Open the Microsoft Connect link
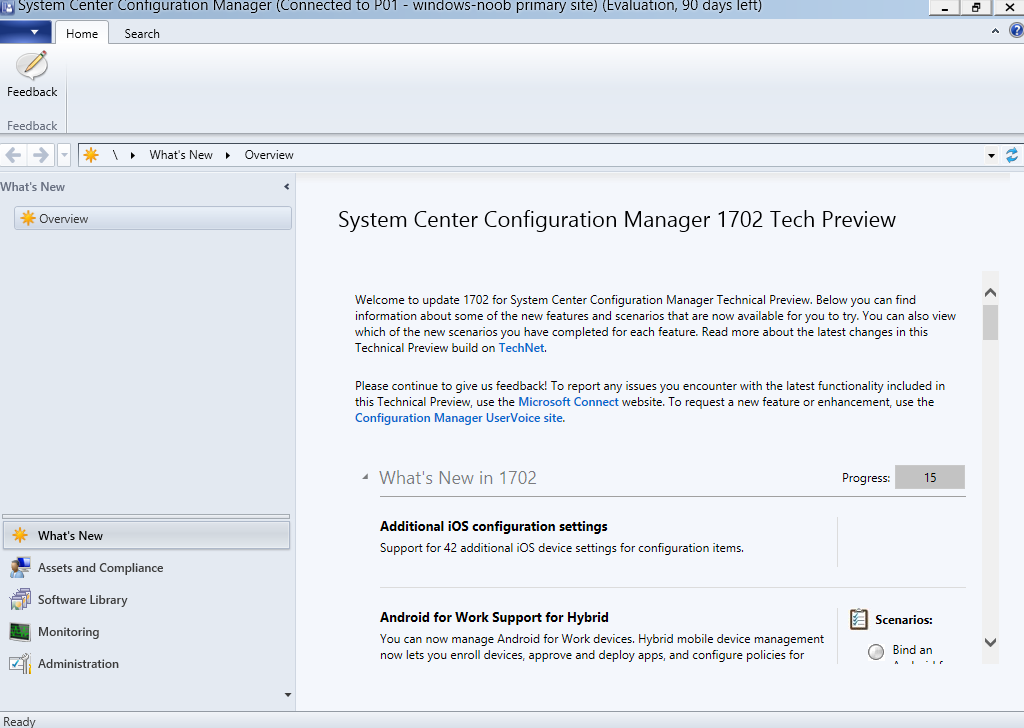The image size is (1024, 728). pyautogui.click(x=568, y=402)
